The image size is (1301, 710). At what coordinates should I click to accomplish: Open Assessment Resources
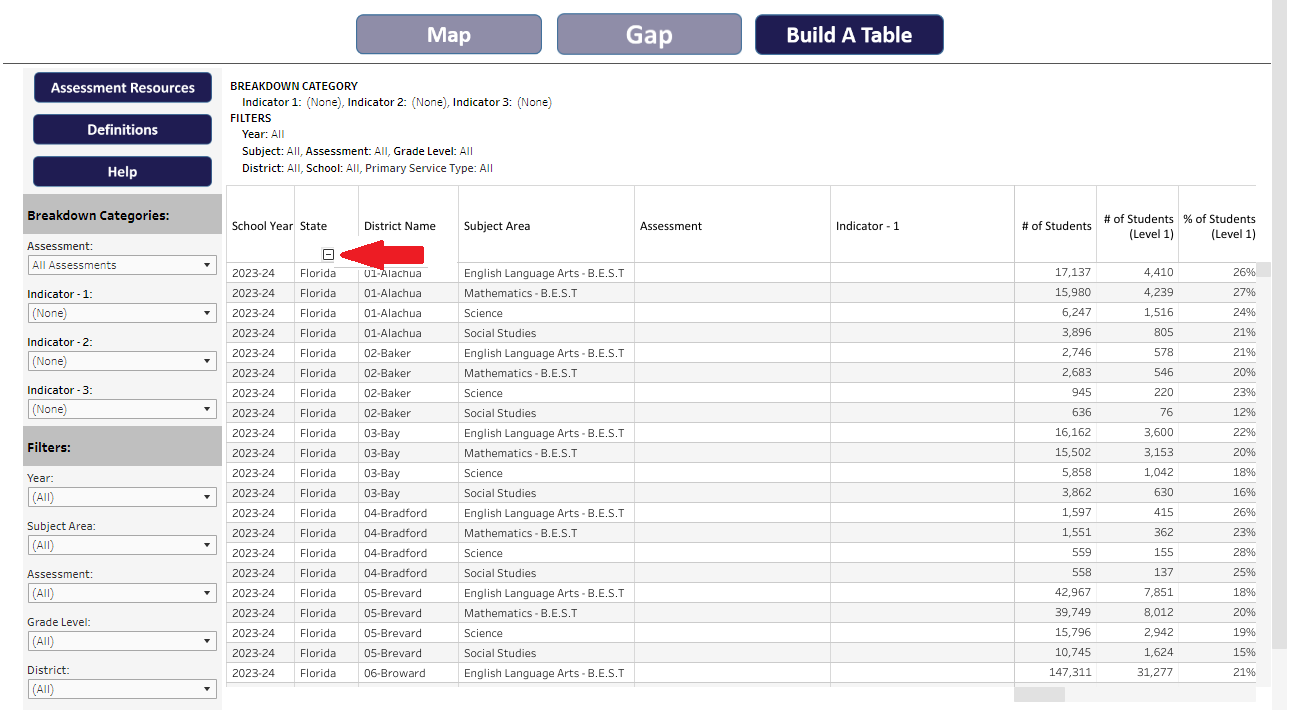point(122,88)
